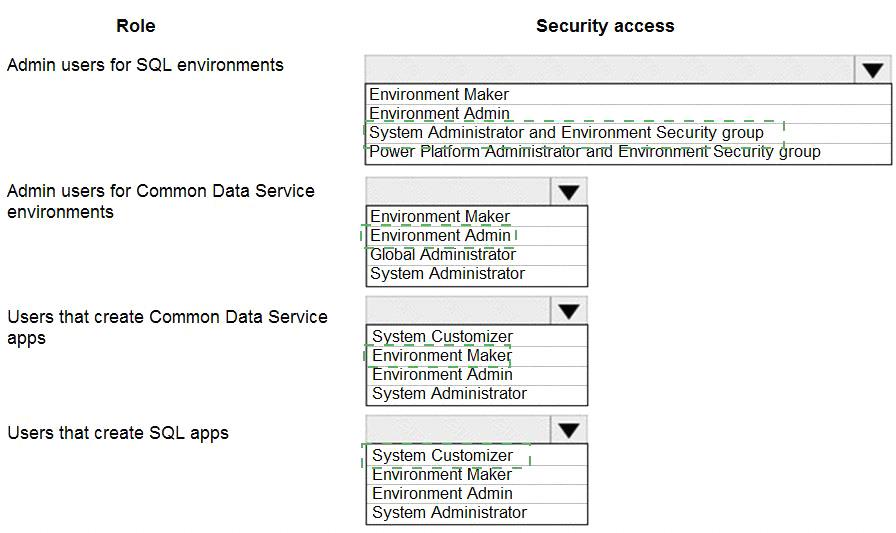Select Environment Admin for Common Data Service apps
The width and height of the screenshot is (896, 533).
(477, 374)
